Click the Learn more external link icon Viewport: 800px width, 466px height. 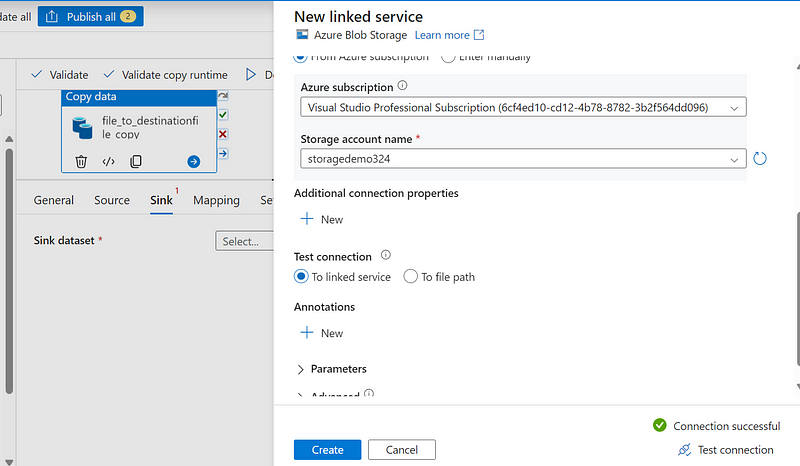(479, 35)
